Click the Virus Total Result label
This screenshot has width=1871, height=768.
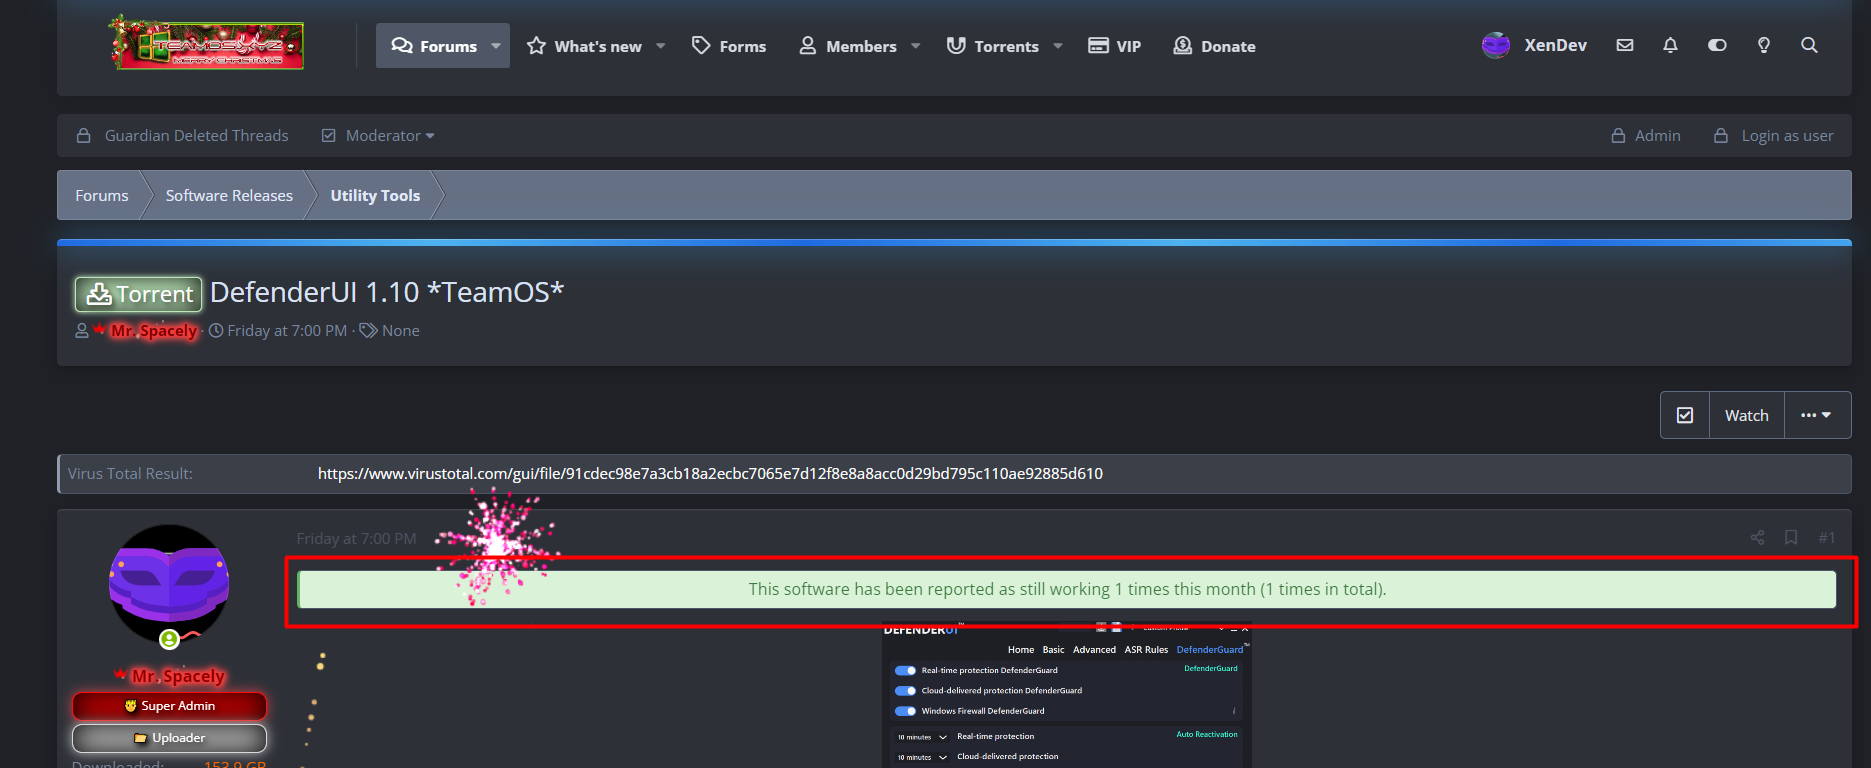point(130,474)
